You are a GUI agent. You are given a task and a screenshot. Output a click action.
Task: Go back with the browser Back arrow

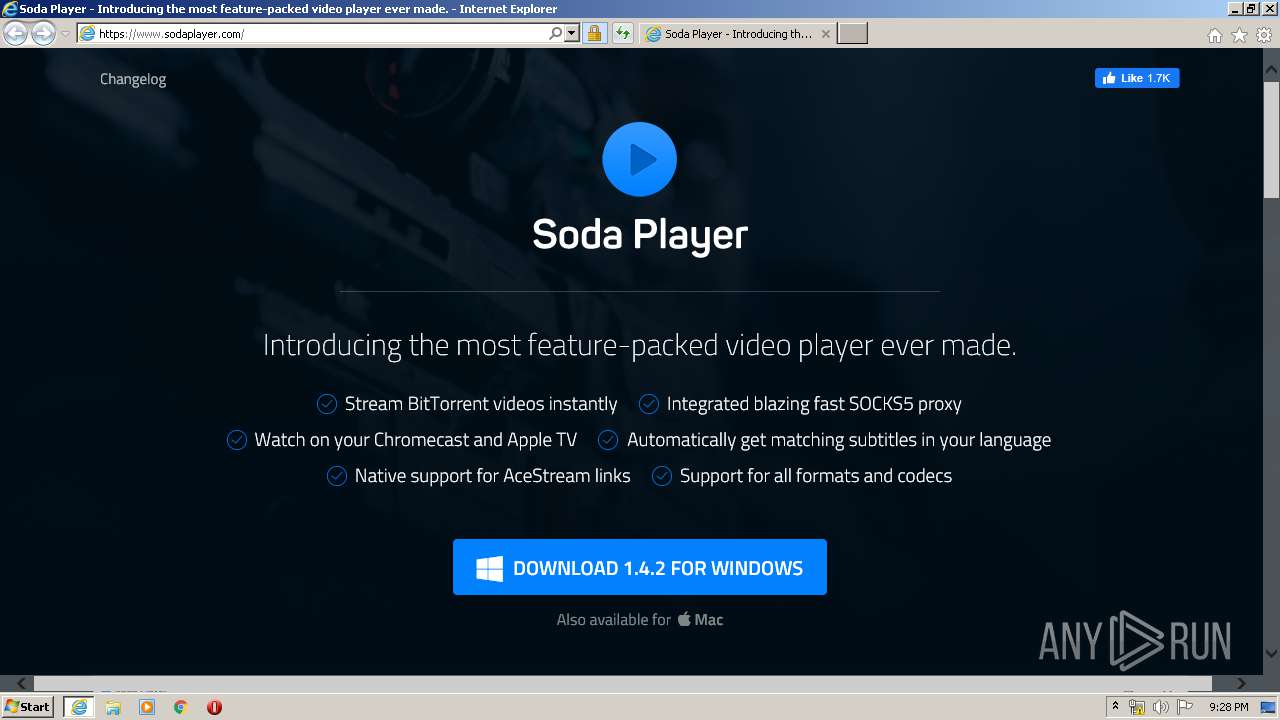[x=15, y=33]
